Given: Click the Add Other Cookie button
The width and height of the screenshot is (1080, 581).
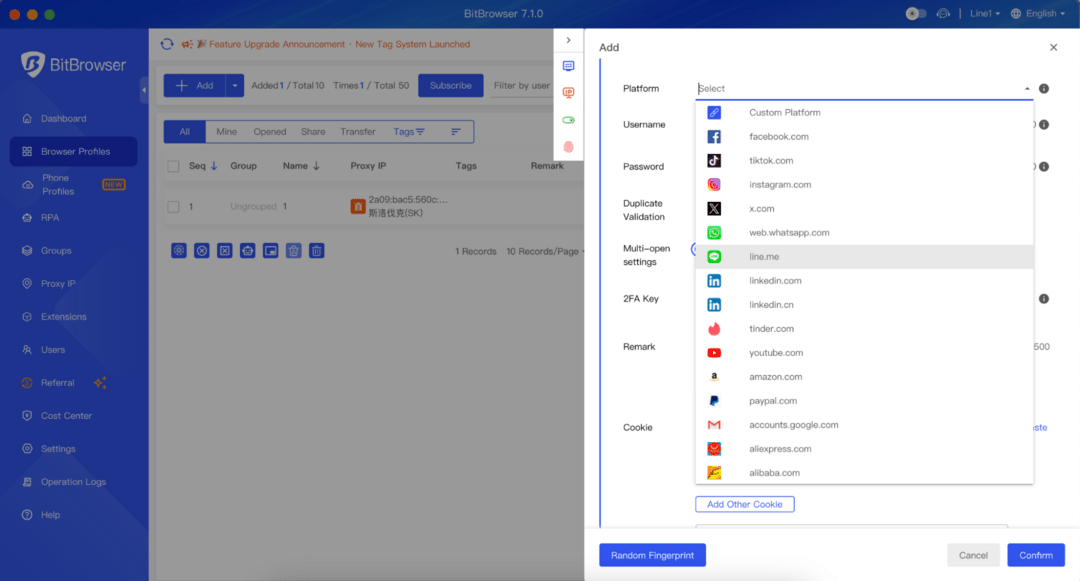Looking at the screenshot, I should tap(744, 504).
